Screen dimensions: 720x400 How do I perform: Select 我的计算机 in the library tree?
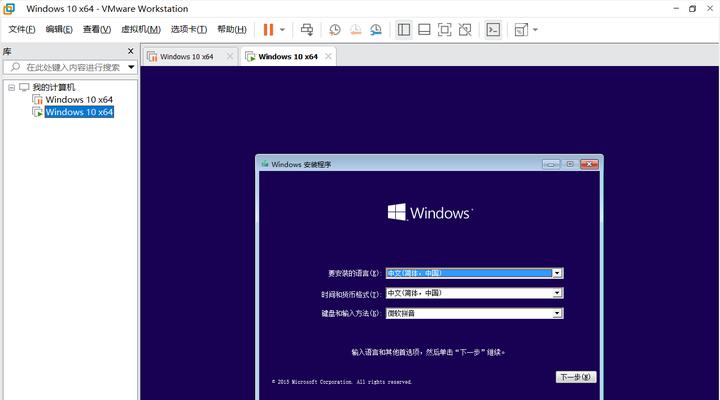click(54, 87)
